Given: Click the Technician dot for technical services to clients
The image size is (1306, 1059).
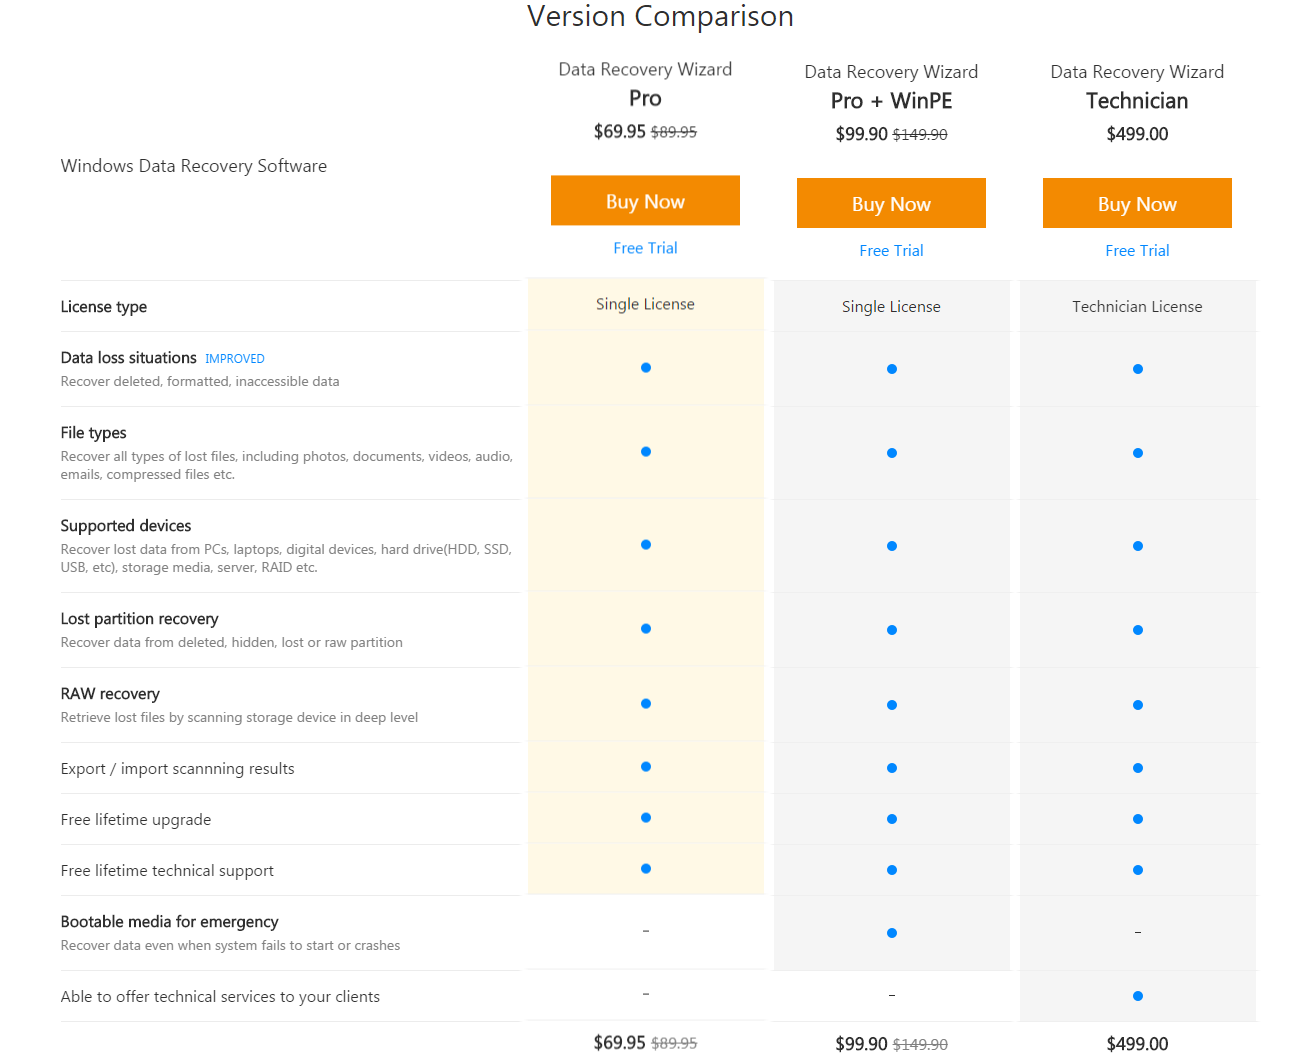Looking at the screenshot, I should (x=1138, y=996).
